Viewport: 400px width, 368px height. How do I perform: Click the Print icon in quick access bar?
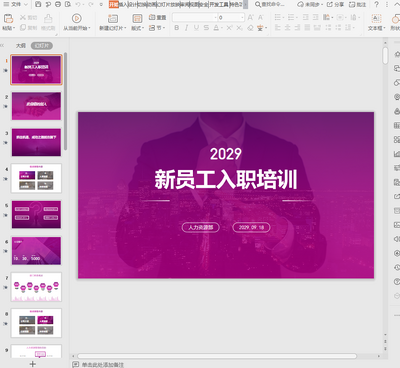click(x=58, y=4)
